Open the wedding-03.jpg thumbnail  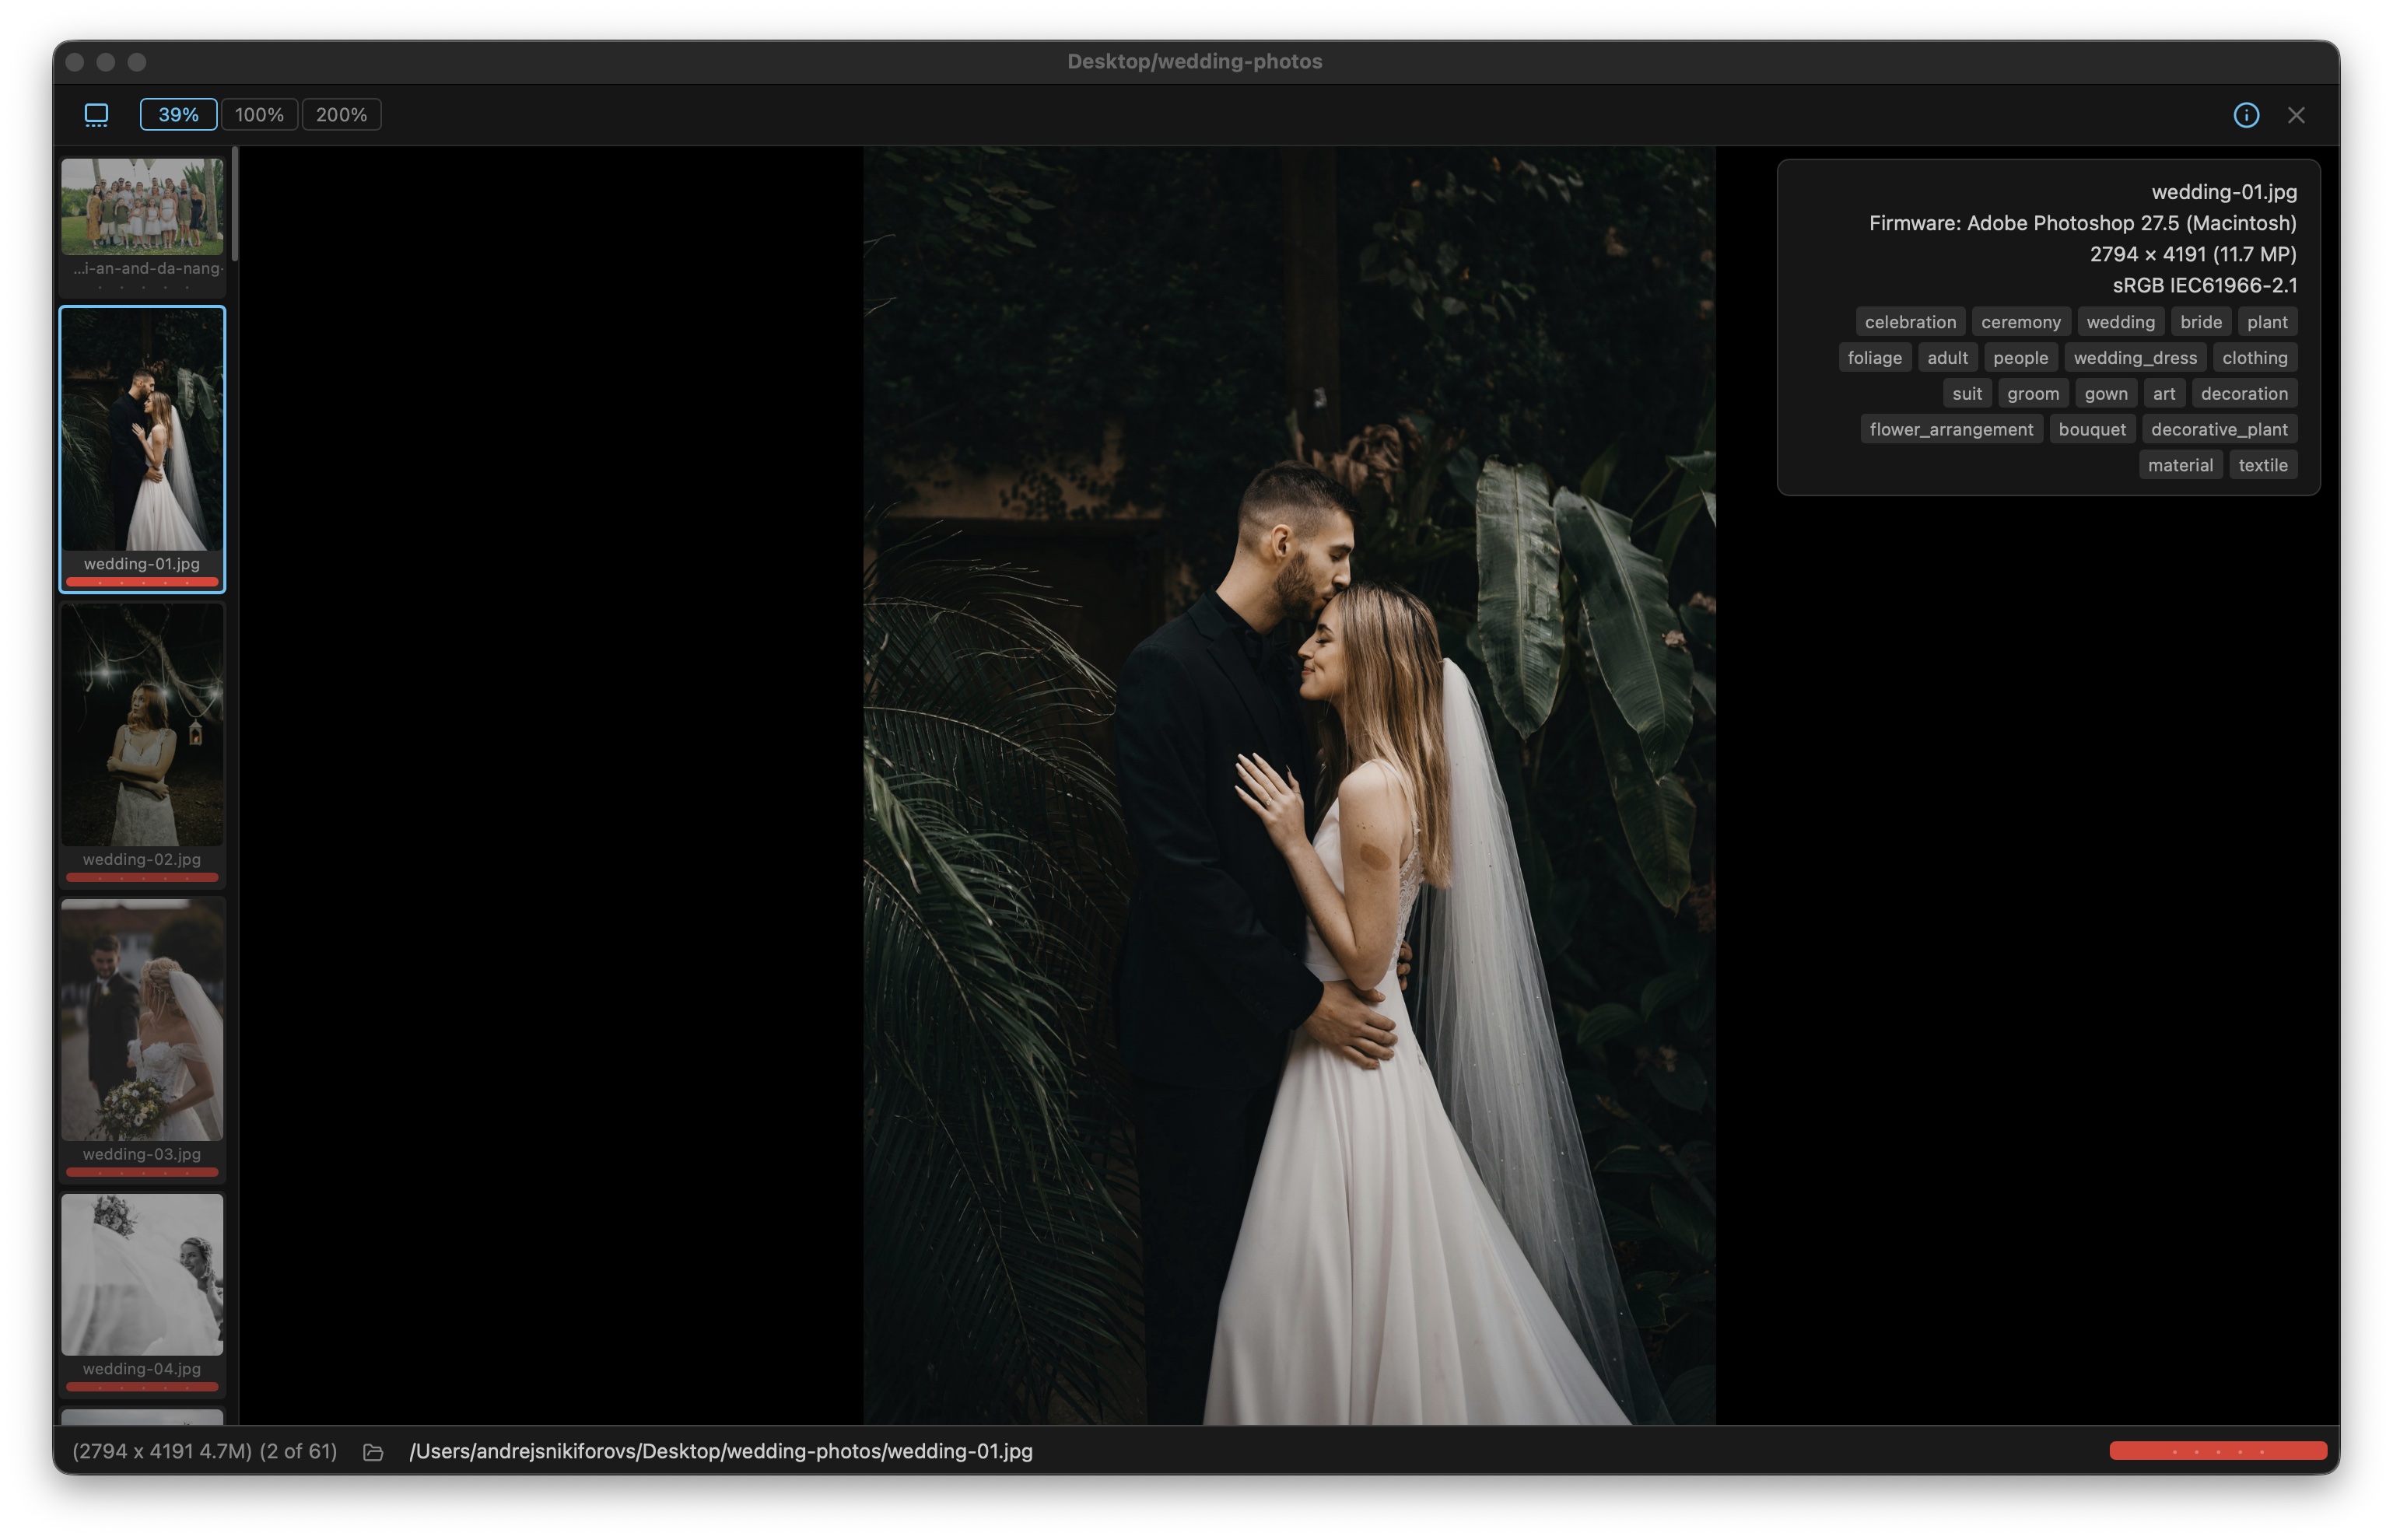[142, 1020]
